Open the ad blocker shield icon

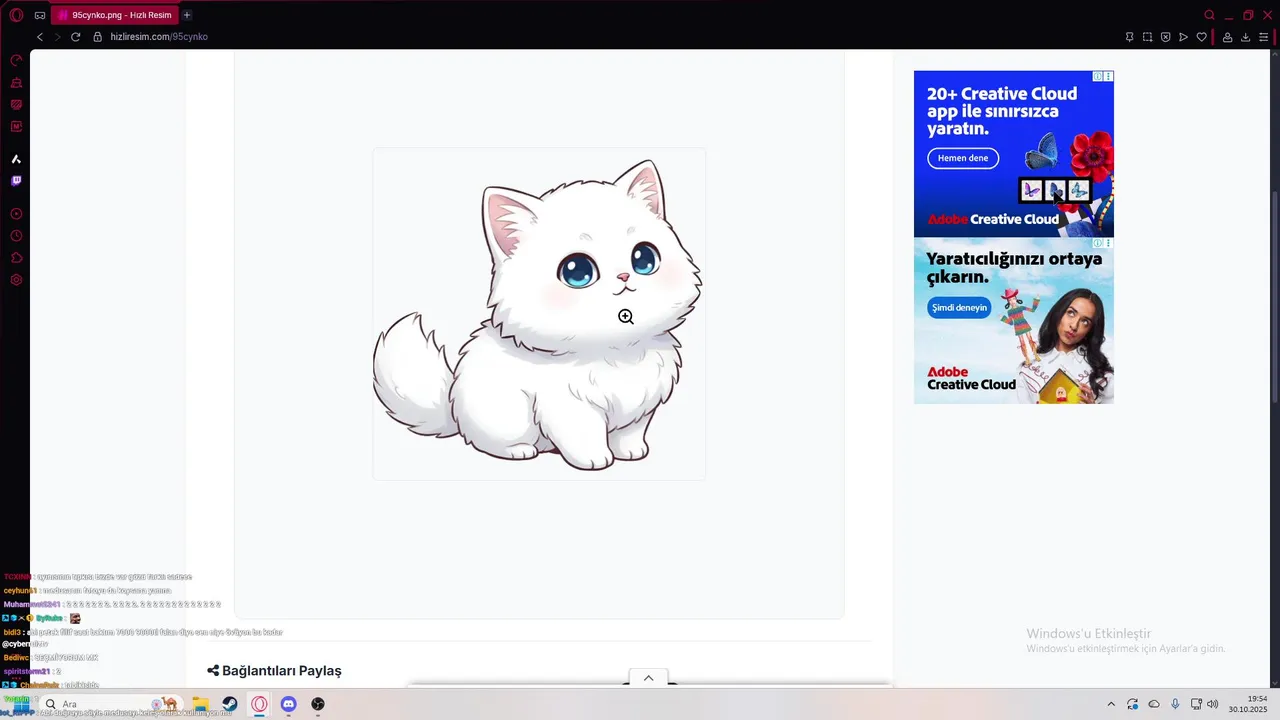click(x=1165, y=37)
